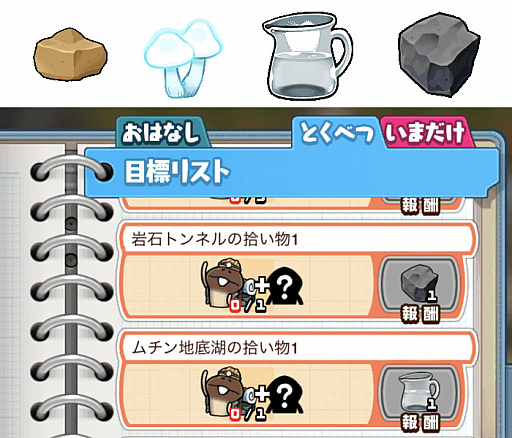Click the brown clay lump item icon
The width and height of the screenshot is (512, 438).
coord(70,55)
